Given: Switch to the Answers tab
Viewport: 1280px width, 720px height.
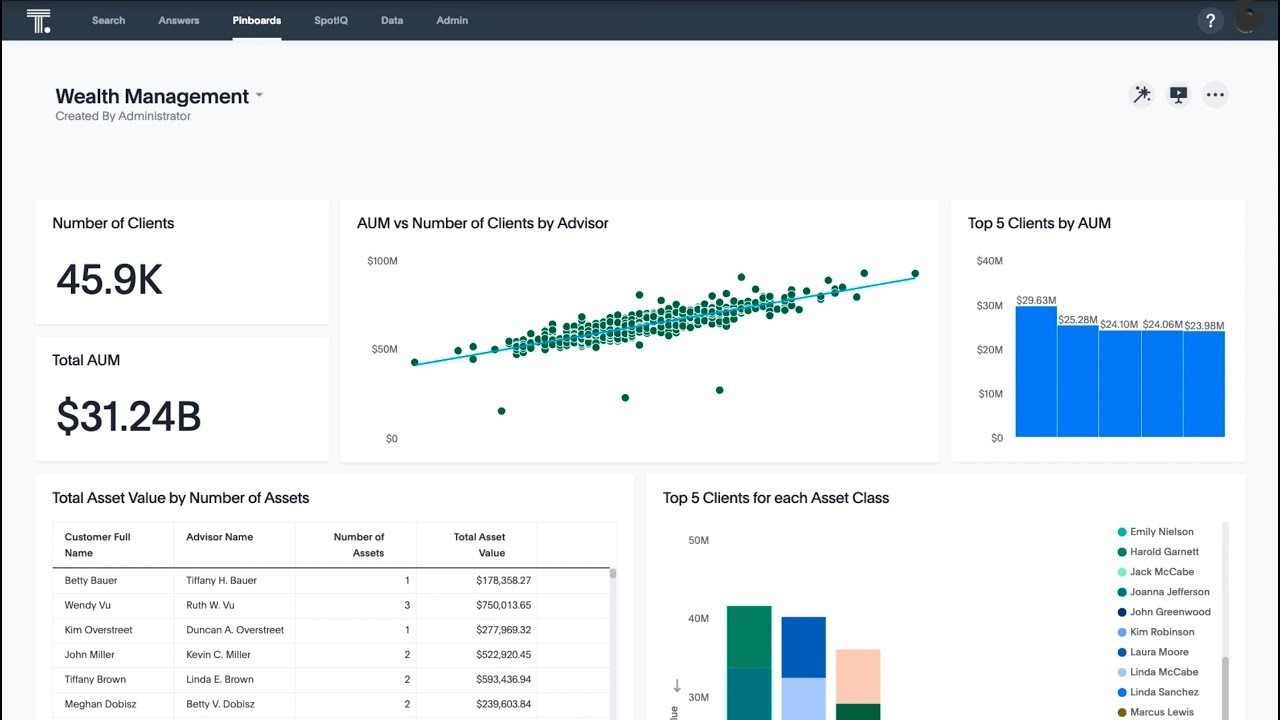Looking at the screenshot, I should click(x=179, y=20).
